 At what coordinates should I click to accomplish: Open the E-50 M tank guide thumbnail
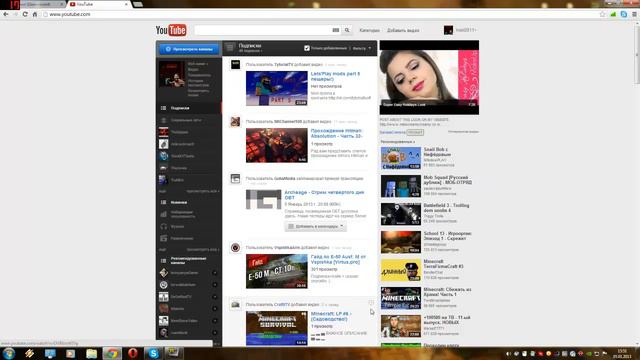(277, 271)
